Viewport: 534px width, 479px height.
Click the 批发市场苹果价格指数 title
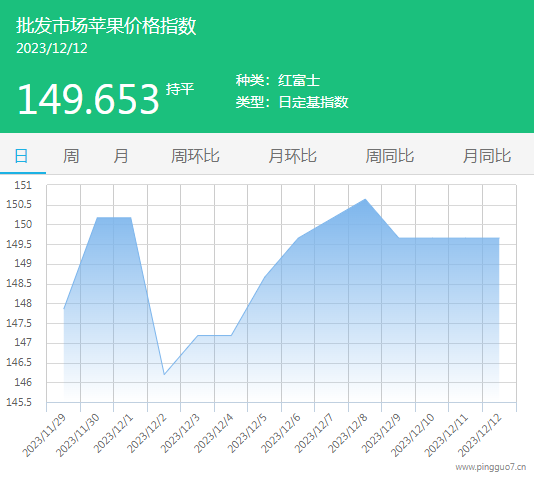tap(106, 26)
